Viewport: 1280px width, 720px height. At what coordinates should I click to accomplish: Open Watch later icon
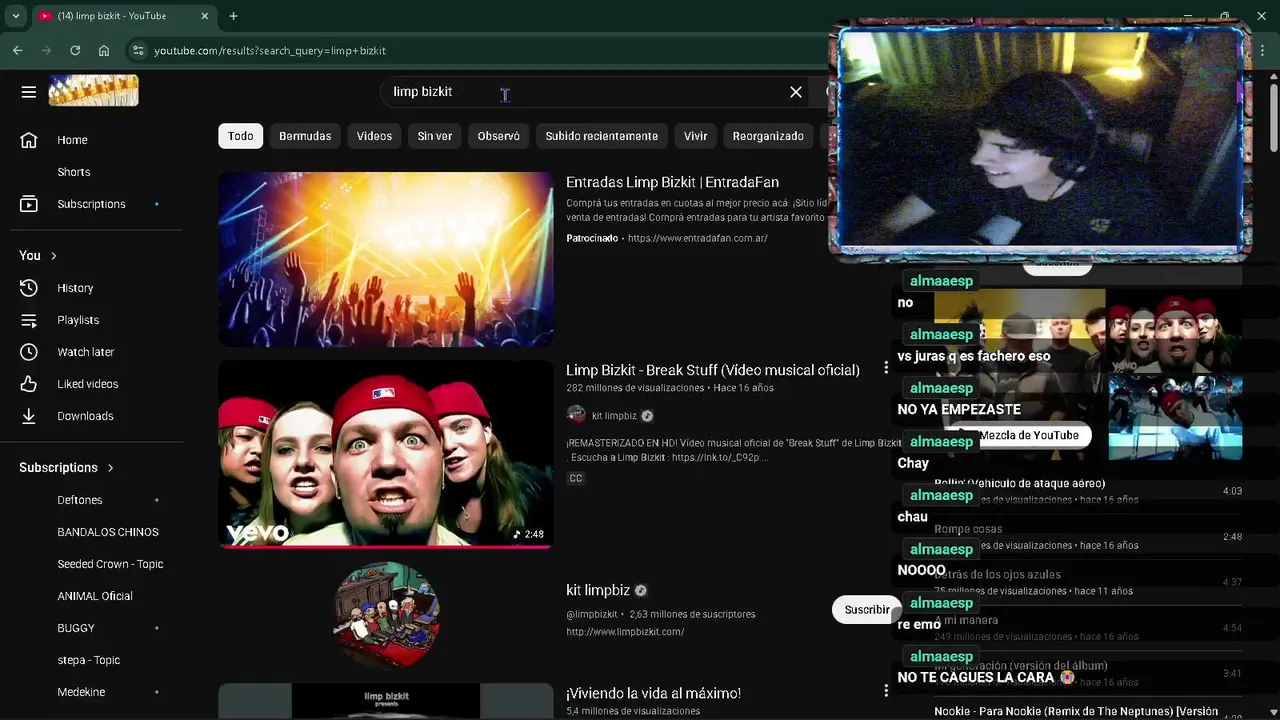click(29, 352)
